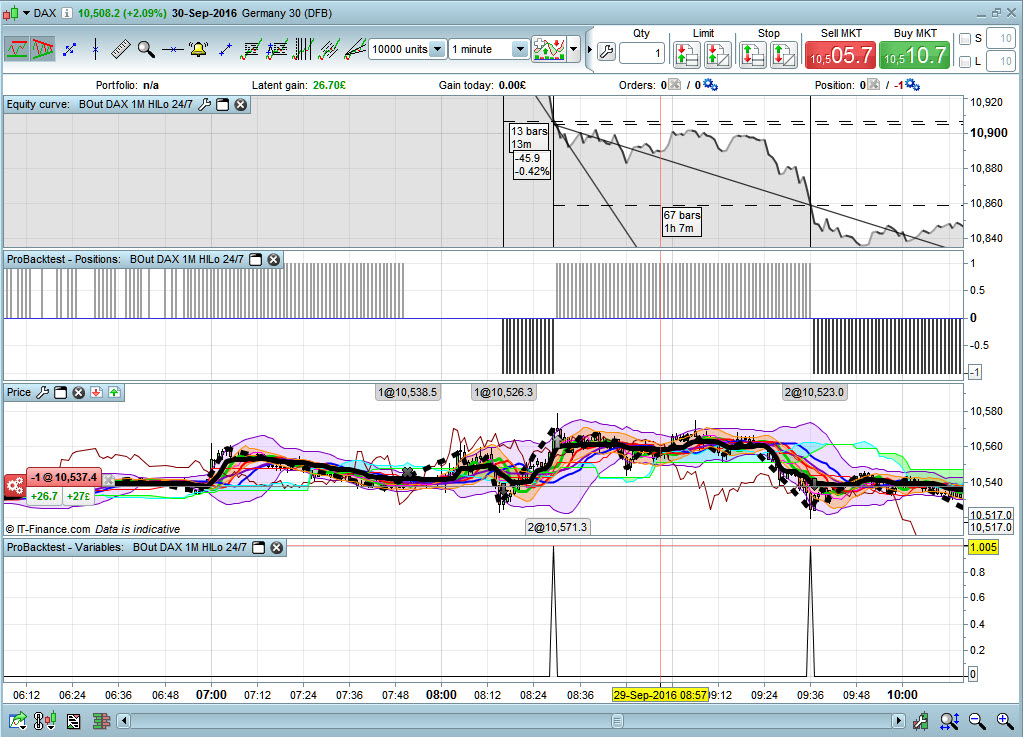1023x737 pixels.
Task: Open the add indicator chart button
Action: tap(549, 49)
